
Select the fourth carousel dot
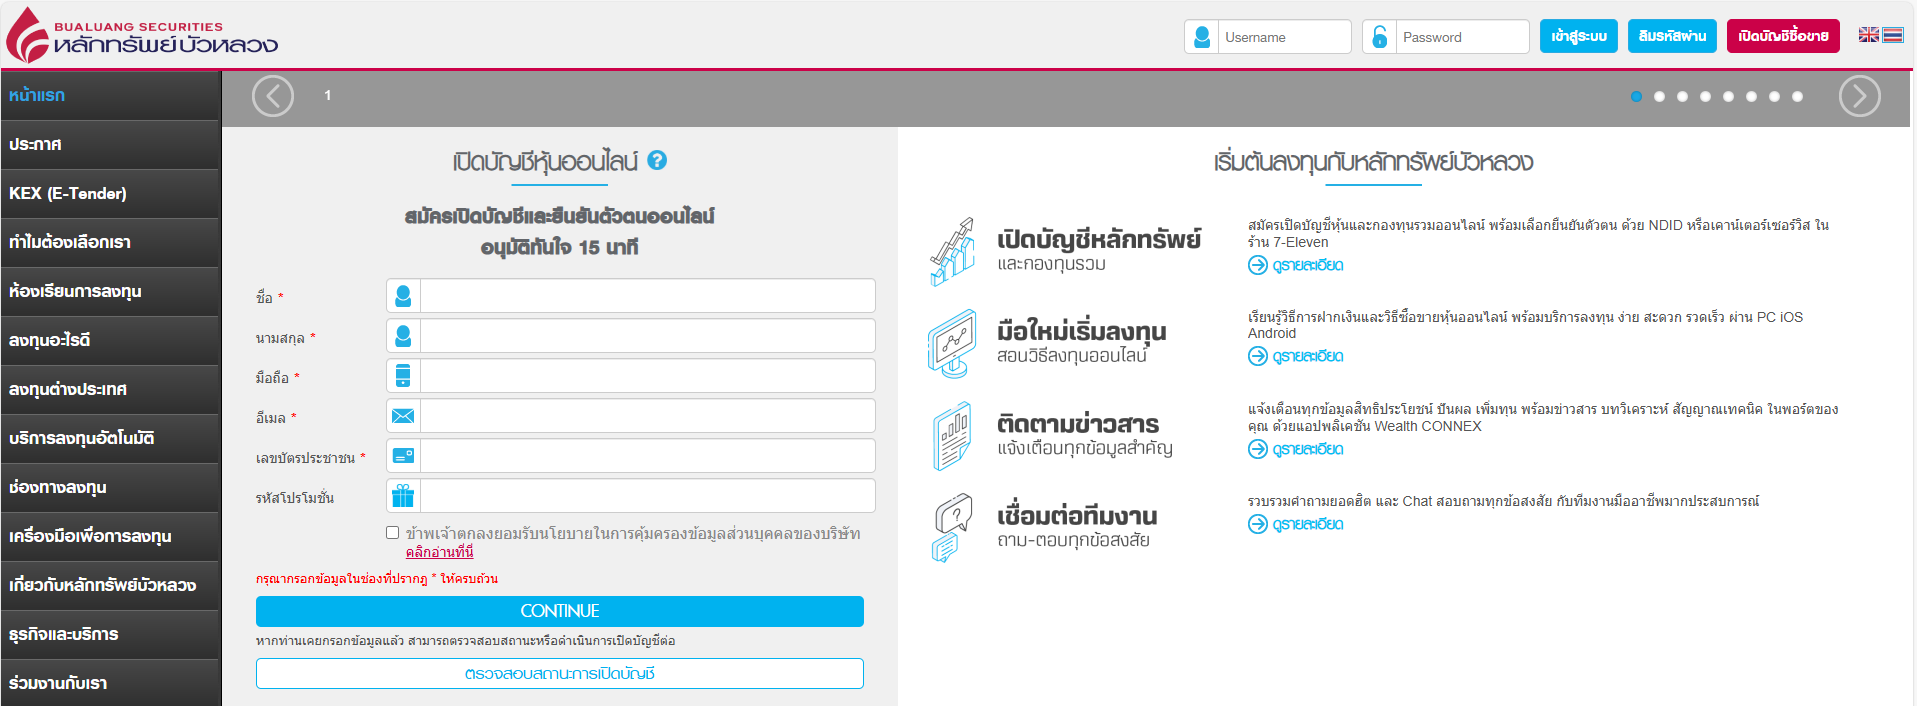click(1705, 97)
